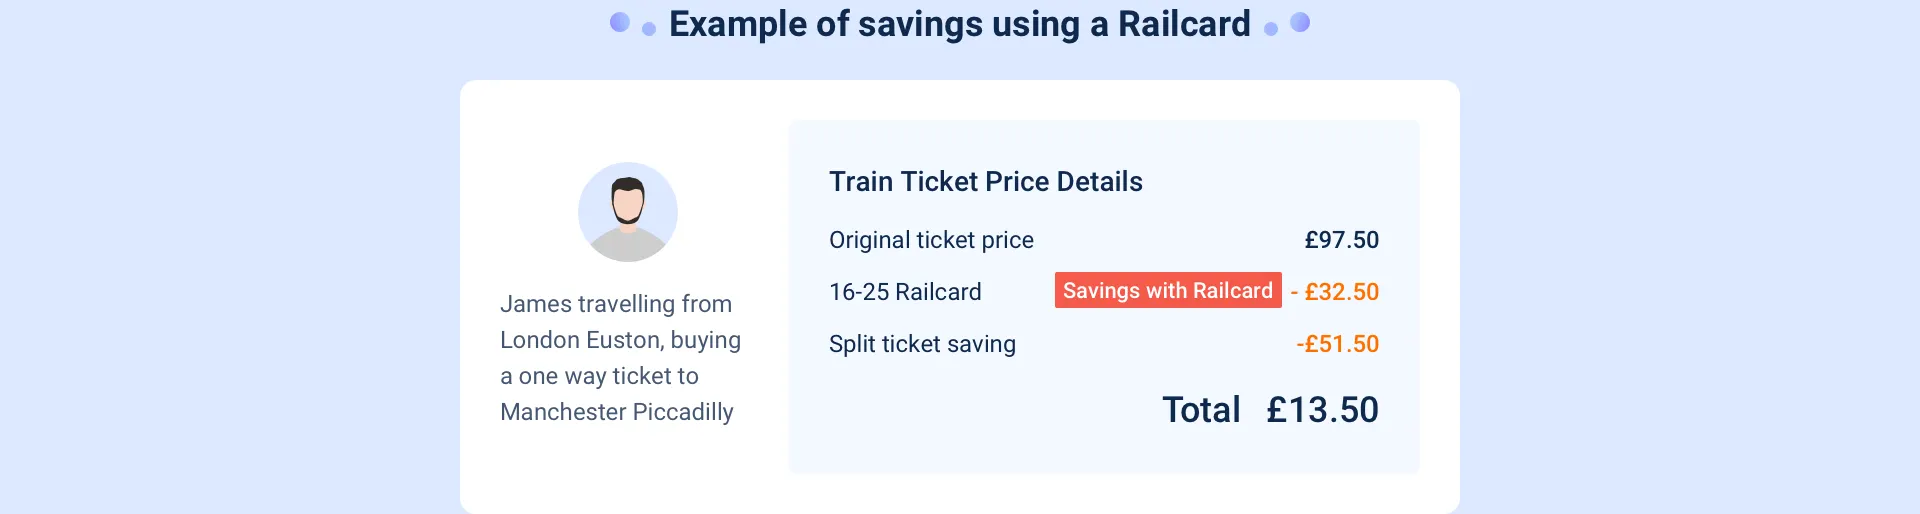Click the £97.50 original price amount

1341,240
